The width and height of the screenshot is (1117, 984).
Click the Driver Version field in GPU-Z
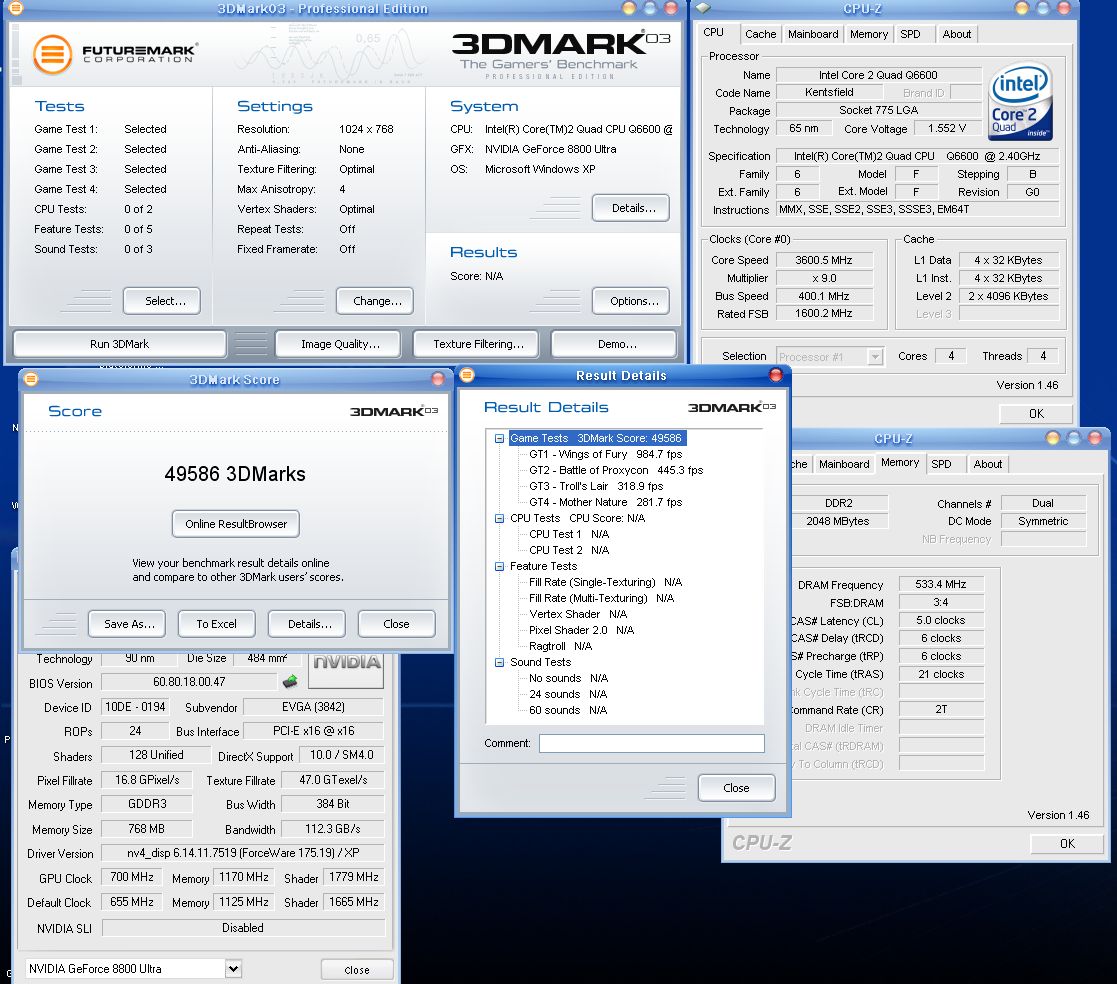click(242, 853)
